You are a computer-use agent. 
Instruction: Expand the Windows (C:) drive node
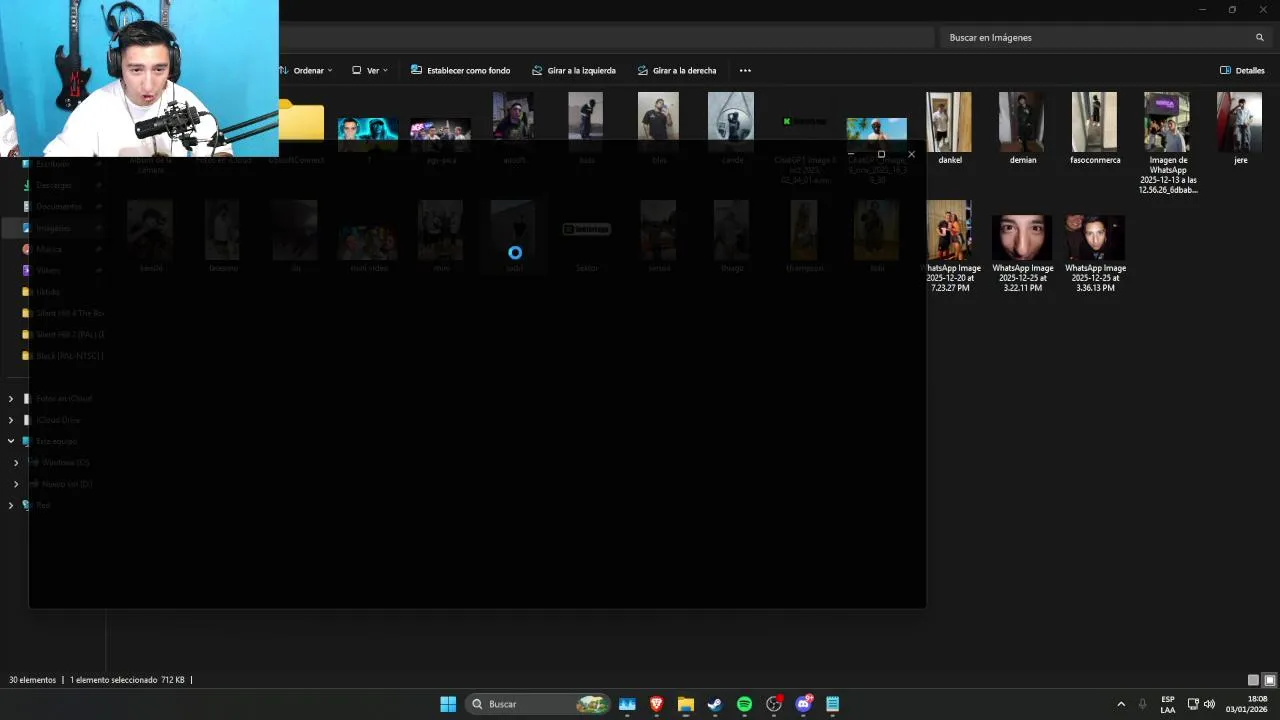pos(16,462)
